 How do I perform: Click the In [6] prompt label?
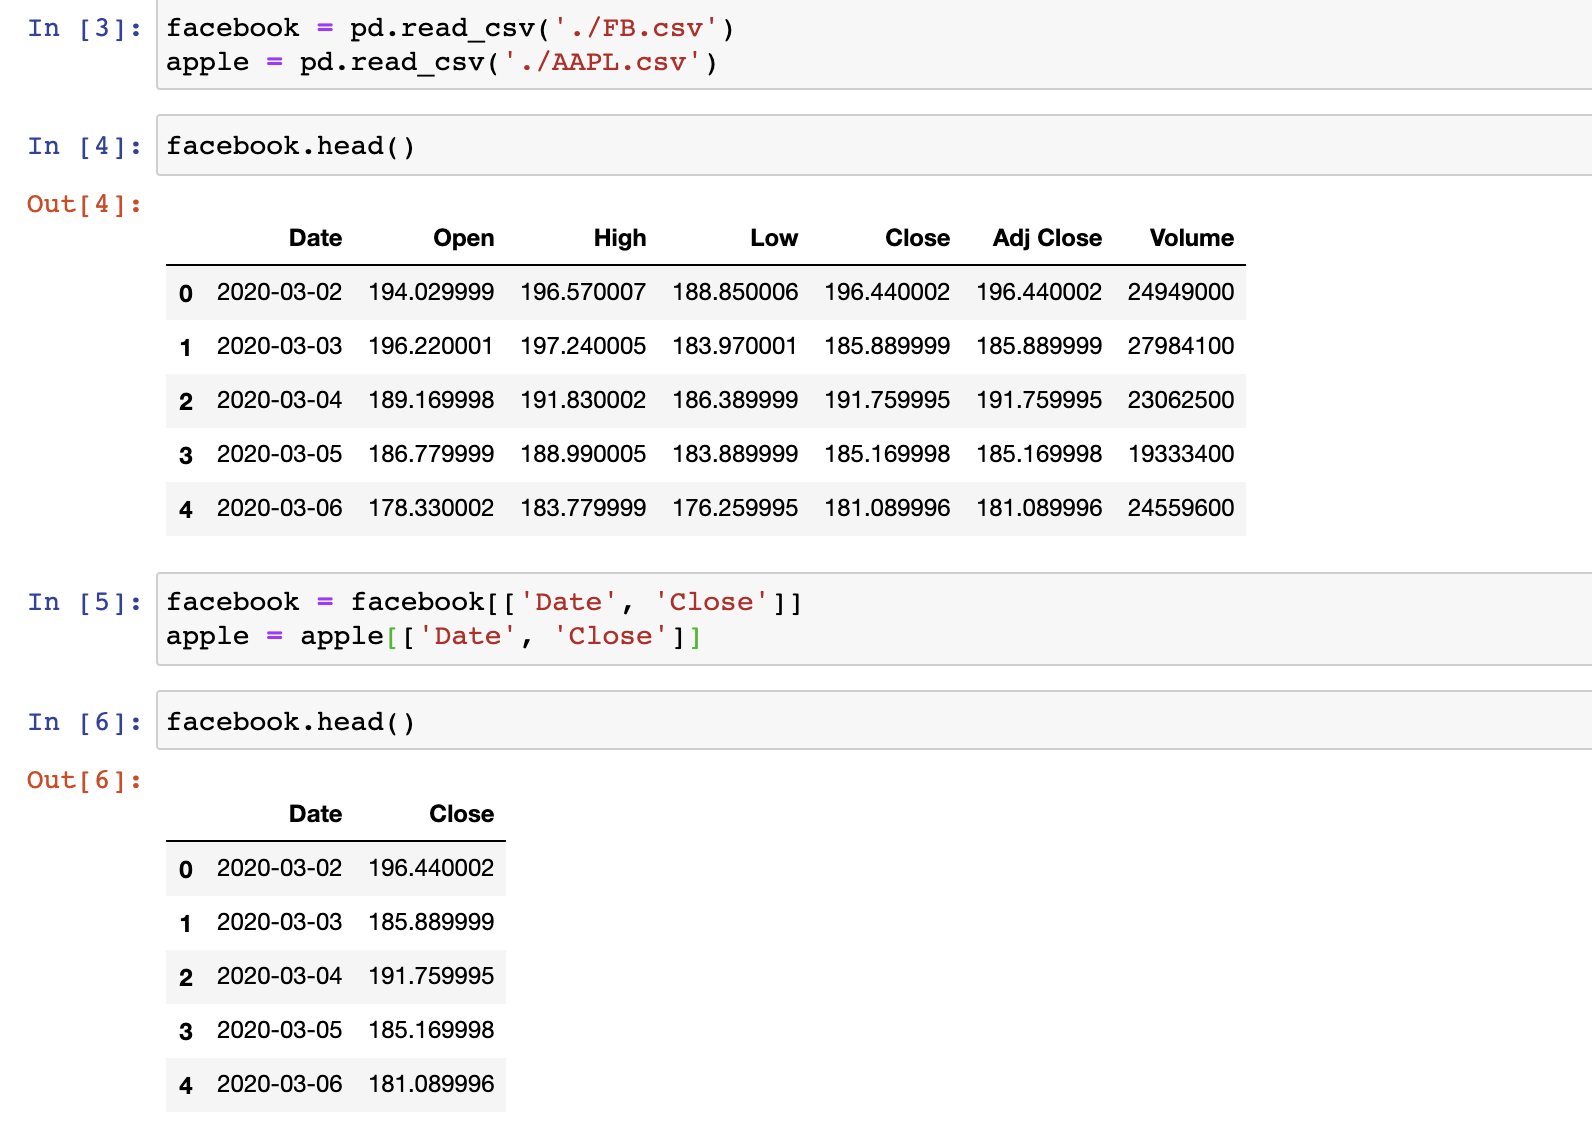point(85,722)
